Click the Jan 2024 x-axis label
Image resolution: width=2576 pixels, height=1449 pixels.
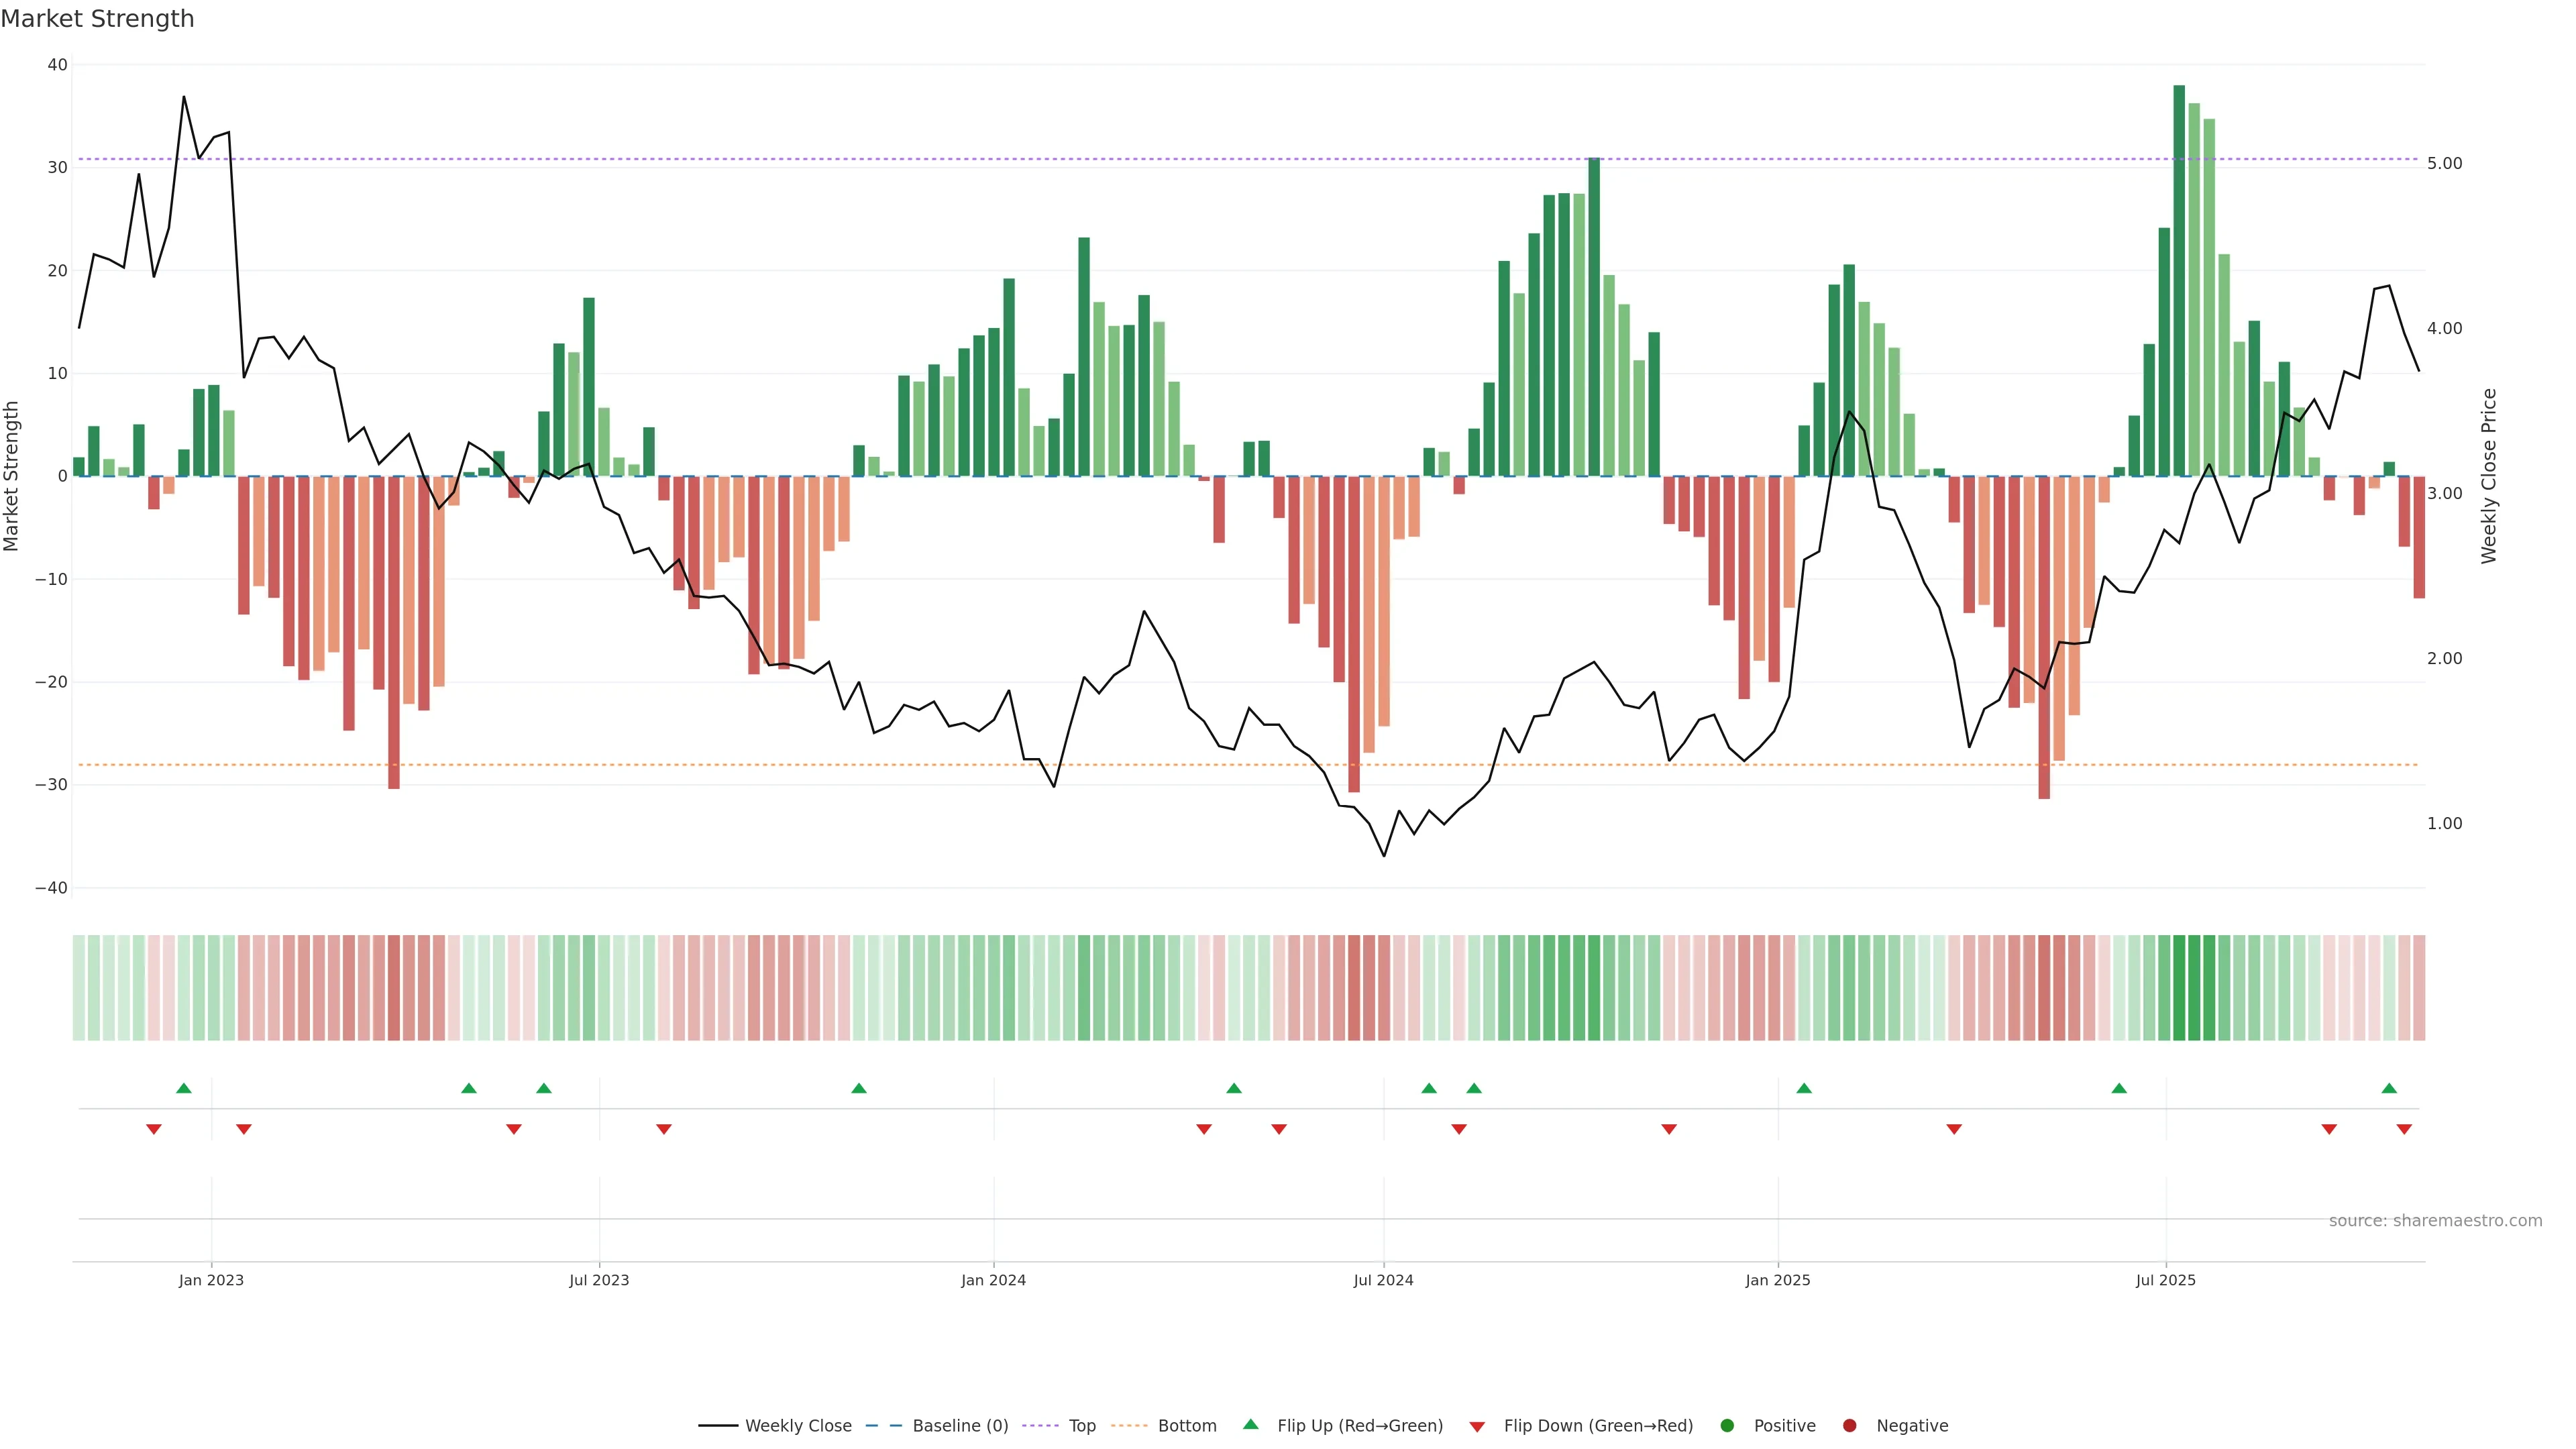click(x=993, y=1280)
